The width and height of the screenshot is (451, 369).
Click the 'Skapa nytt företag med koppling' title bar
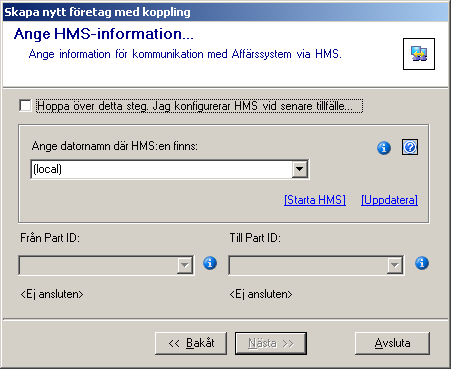225,12
